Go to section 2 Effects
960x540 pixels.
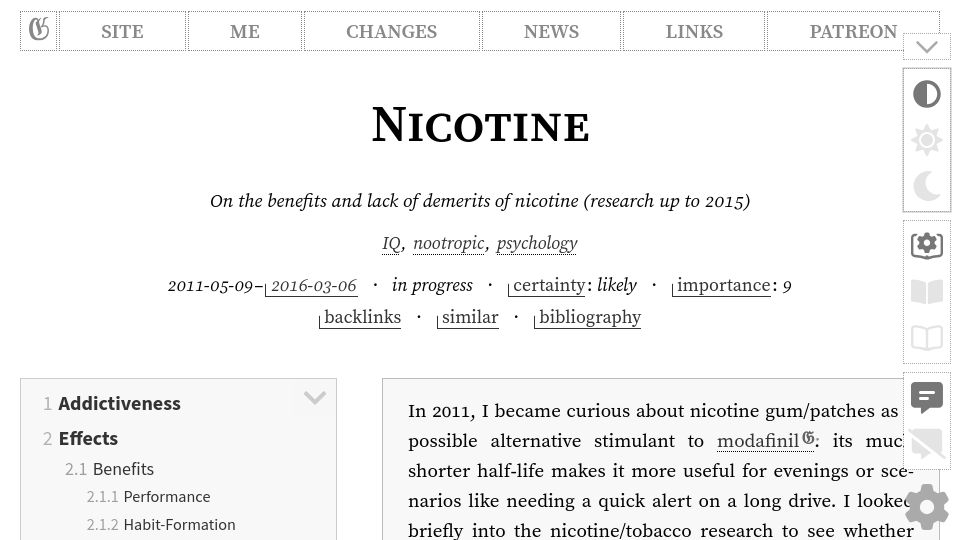[88, 438]
